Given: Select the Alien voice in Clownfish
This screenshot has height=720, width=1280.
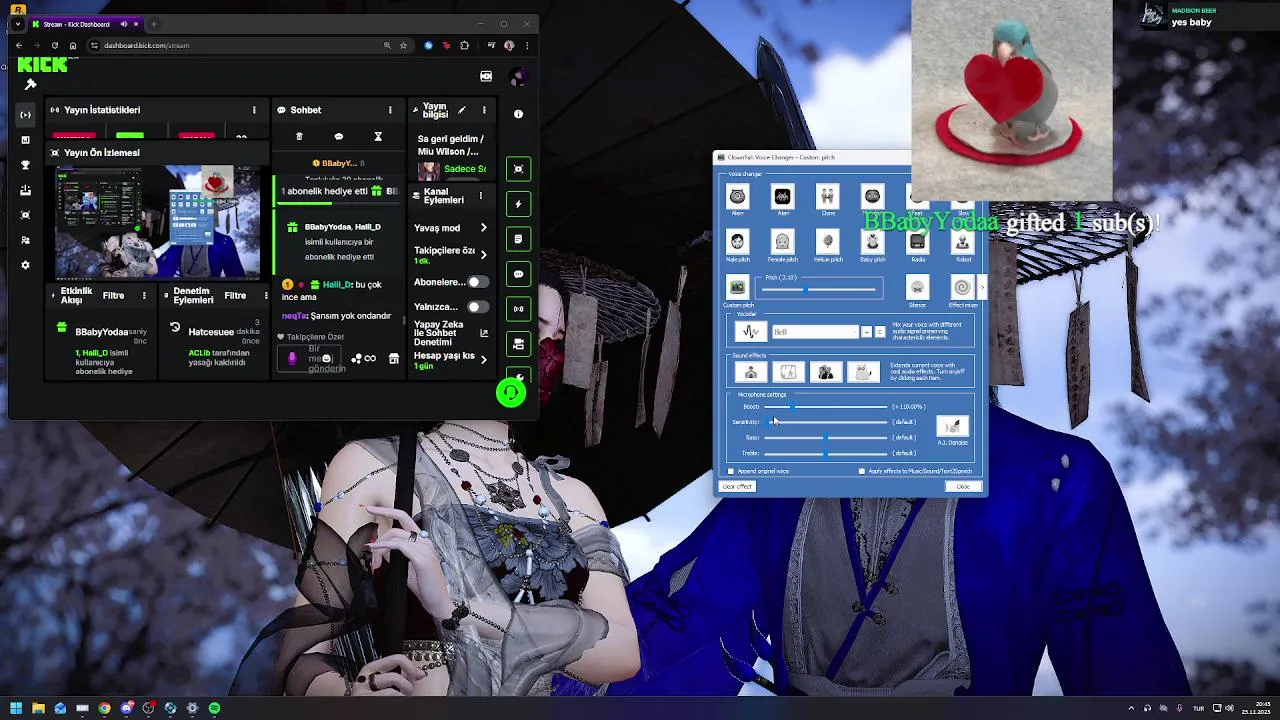Looking at the screenshot, I should coord(737,197).
